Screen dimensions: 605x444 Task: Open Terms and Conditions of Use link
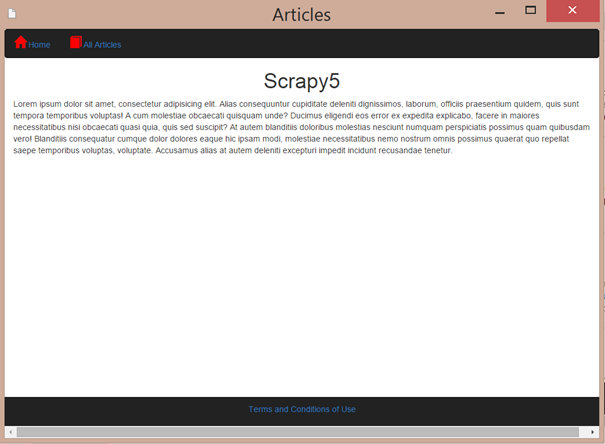point(302,409)
